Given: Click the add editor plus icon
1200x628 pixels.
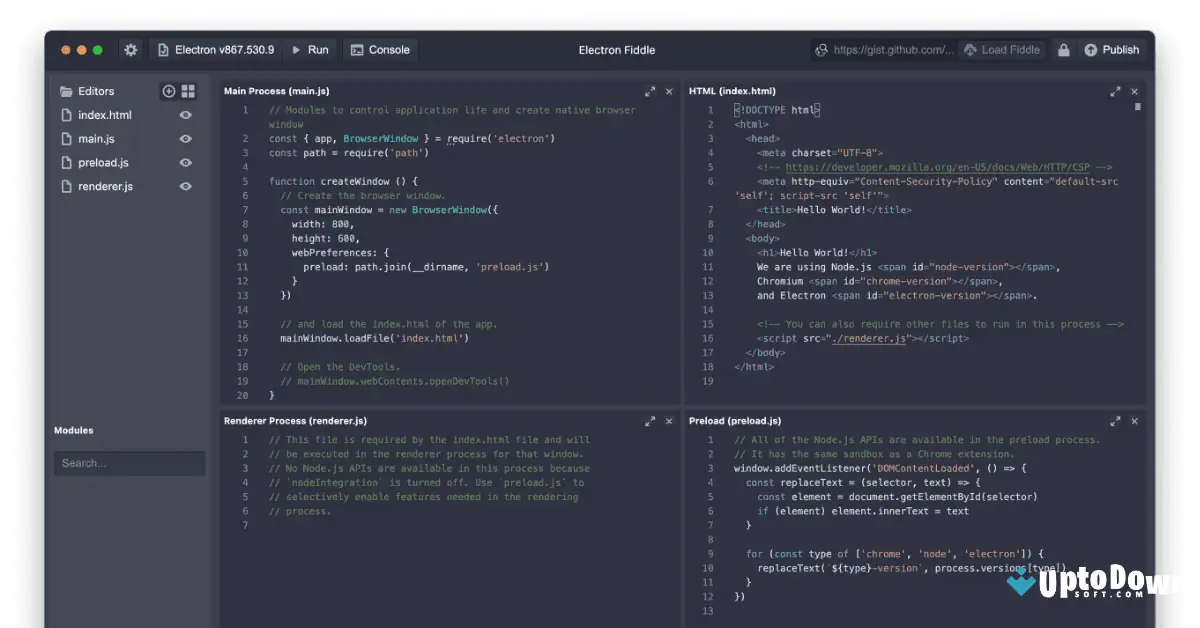Looking at the screenshot, I should pos(168,91).
